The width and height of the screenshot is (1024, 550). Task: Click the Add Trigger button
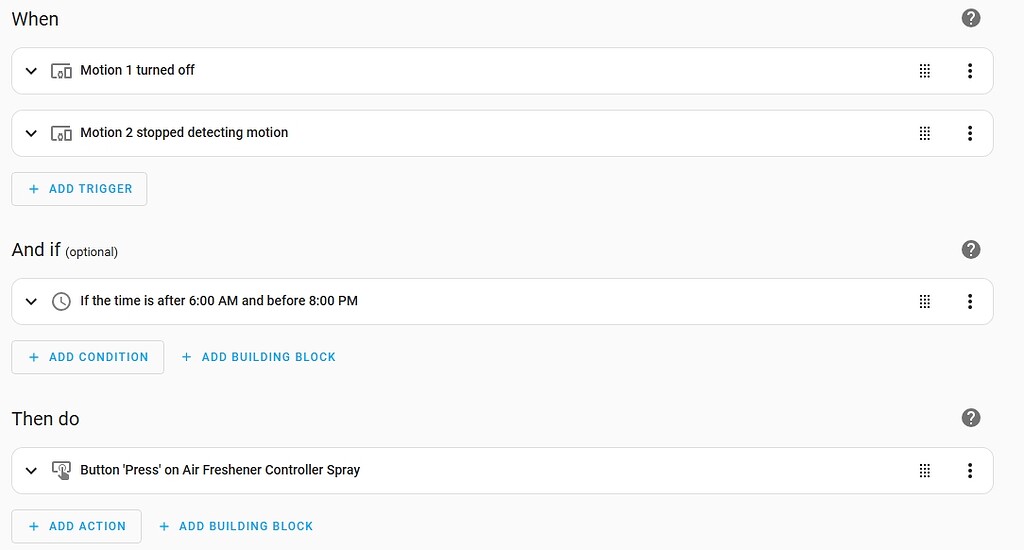[79, 189]
